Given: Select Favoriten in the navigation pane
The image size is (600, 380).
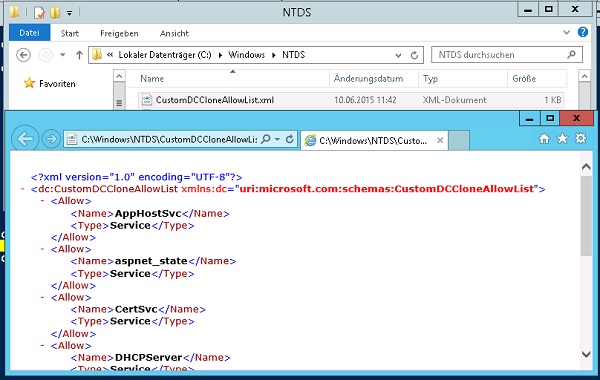Looking at the screenshot, I should pos(57,83).
